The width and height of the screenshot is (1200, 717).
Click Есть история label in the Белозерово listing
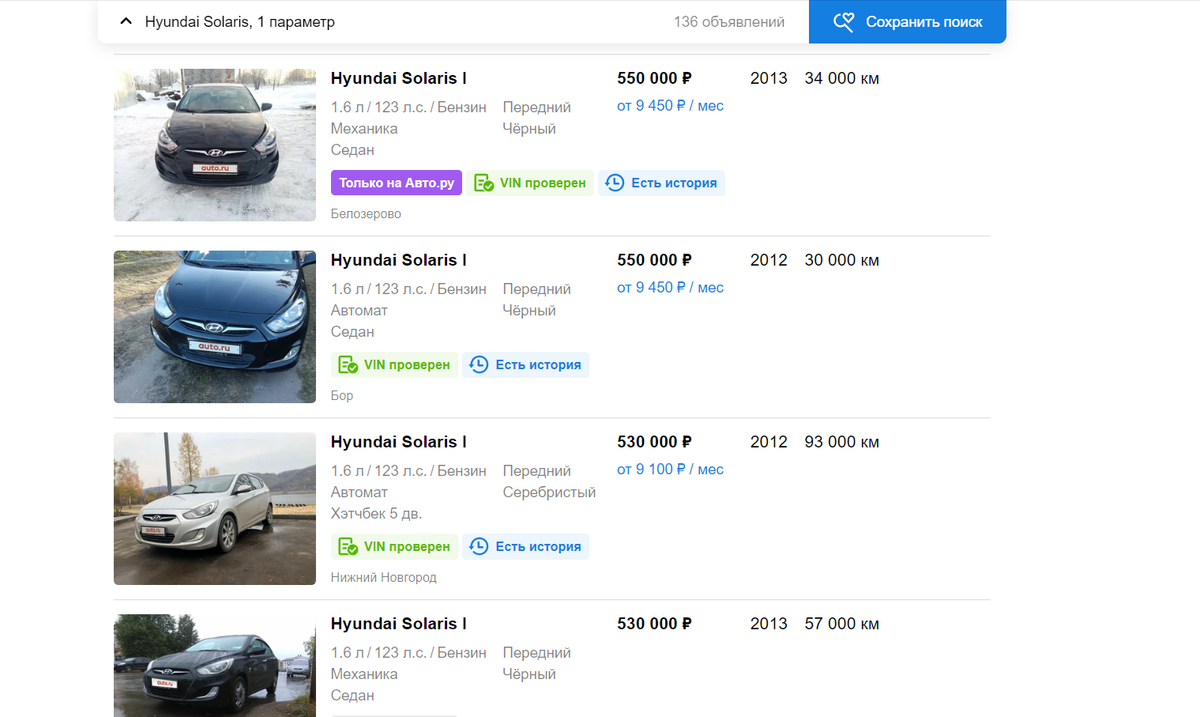point(674,183)
